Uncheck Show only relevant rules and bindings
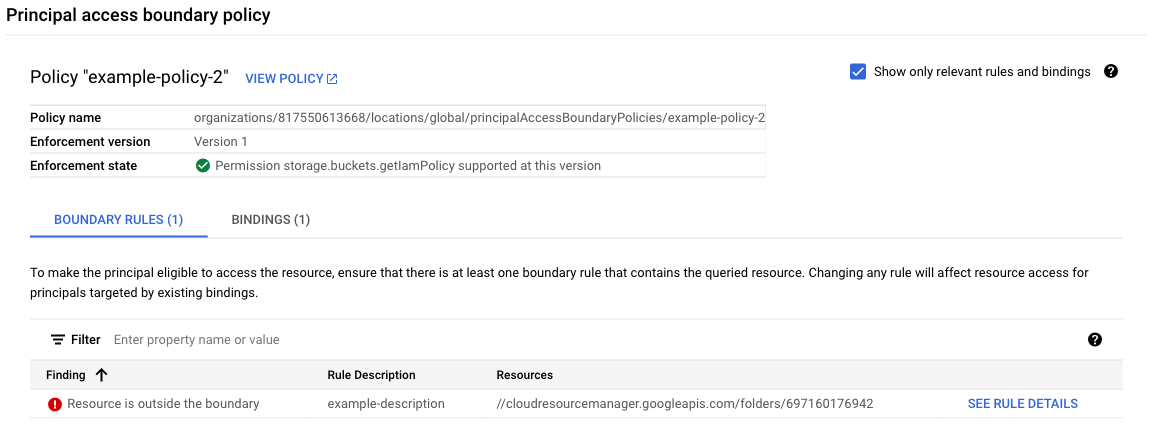 point(857,72)
